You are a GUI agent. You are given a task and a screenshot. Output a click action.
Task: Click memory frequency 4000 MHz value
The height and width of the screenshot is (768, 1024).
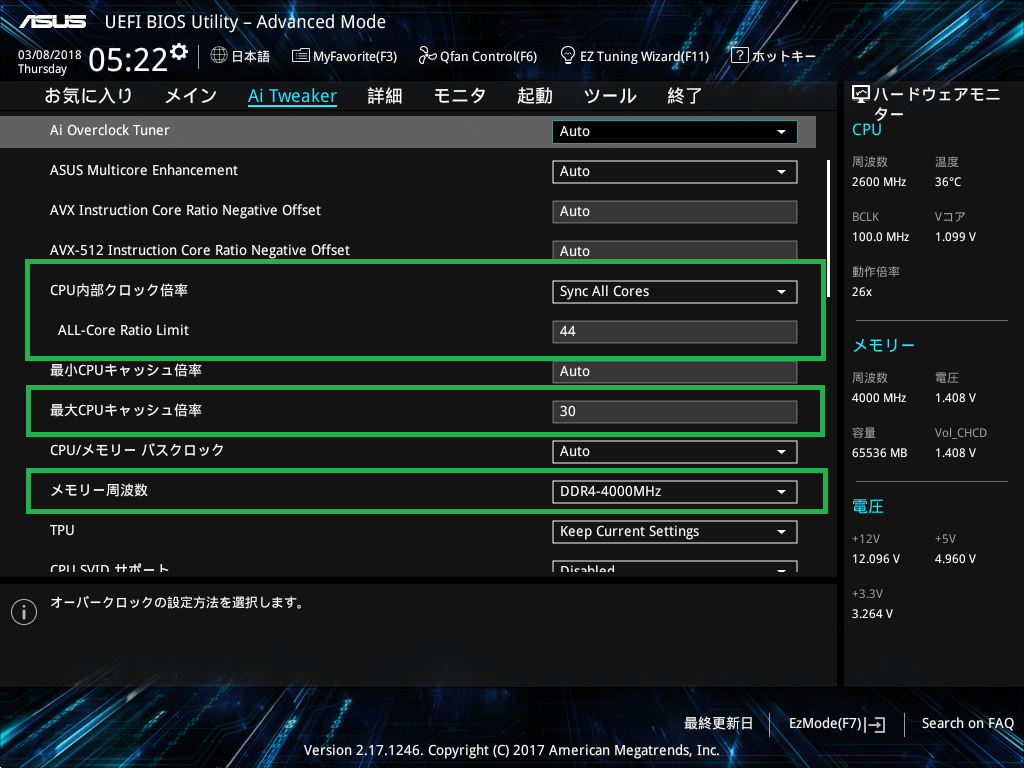pos(879,398)
